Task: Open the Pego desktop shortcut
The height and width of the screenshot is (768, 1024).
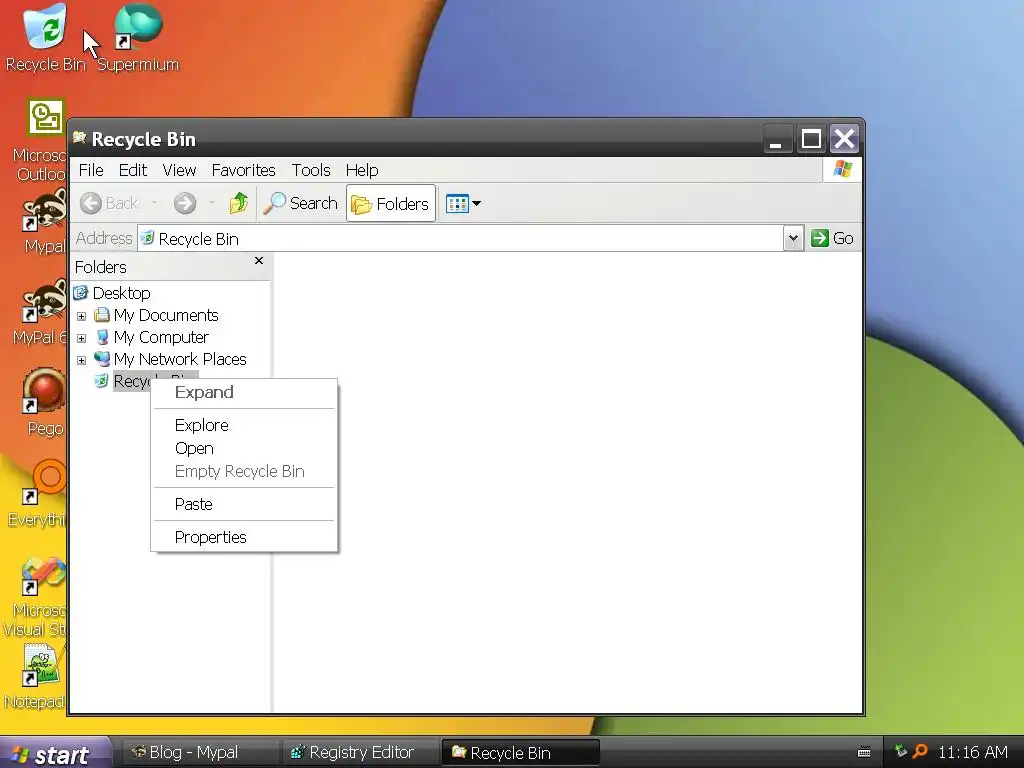Action: pyautogui.click(x=44, y=404)
